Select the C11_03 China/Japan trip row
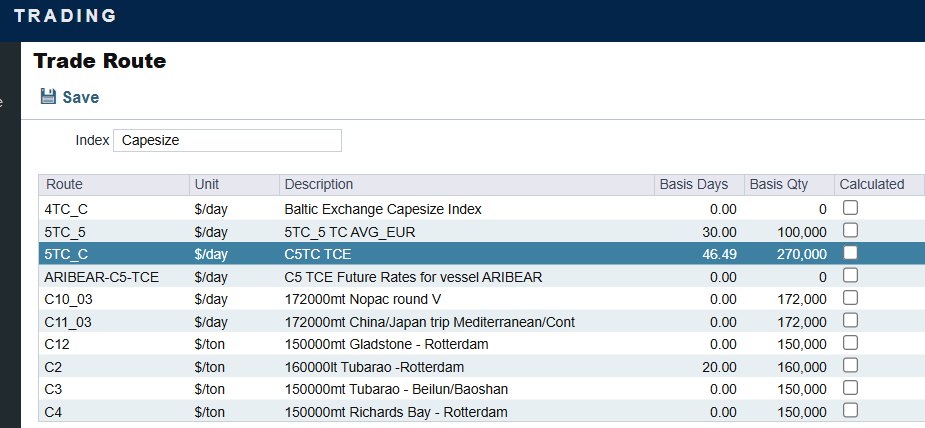The image size is (925, 428). pyautogui.click(x=481, y=321)
